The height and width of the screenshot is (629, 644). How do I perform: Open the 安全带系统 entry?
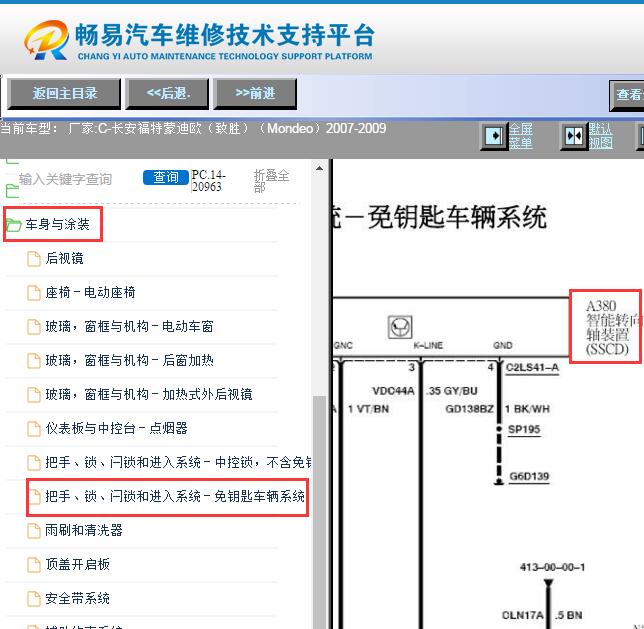pos(77,599)
